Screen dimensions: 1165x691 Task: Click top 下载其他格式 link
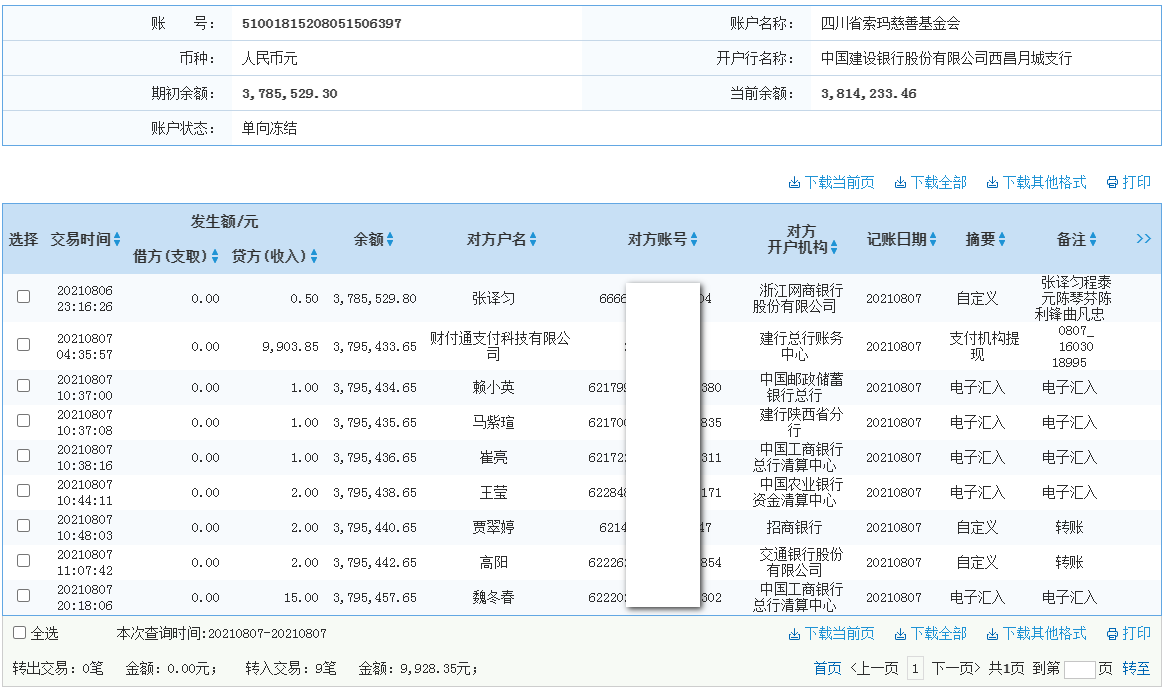pos(1036,183)
